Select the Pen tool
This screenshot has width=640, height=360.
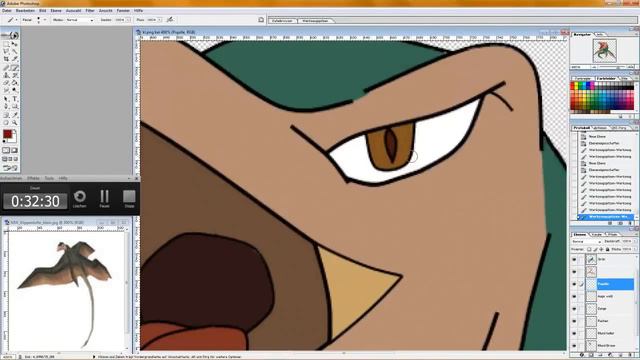pos(6,107)
